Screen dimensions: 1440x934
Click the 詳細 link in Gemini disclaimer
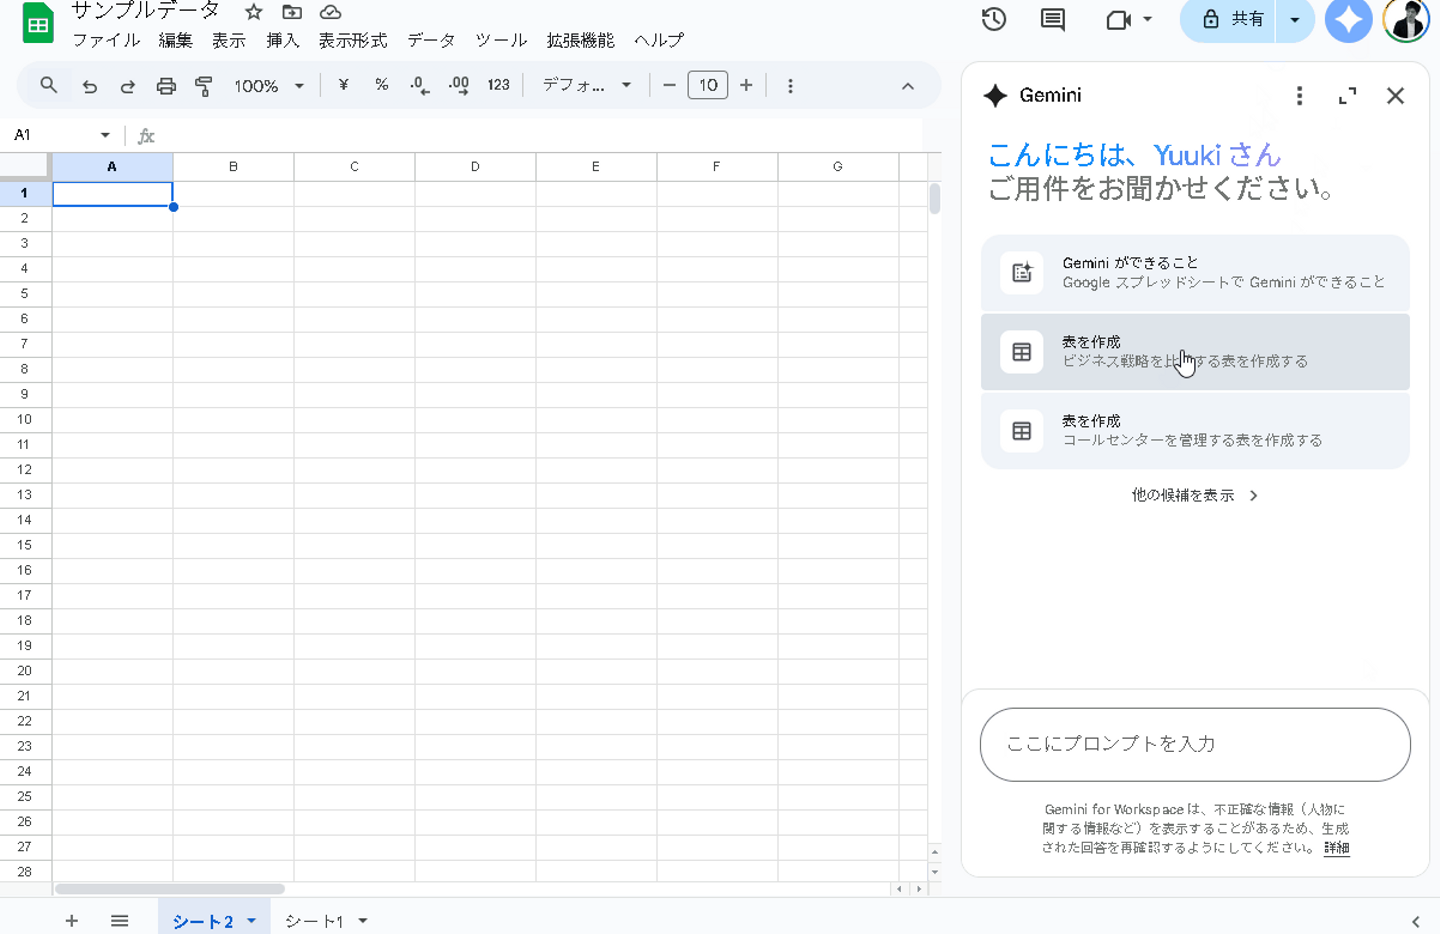1336,848
